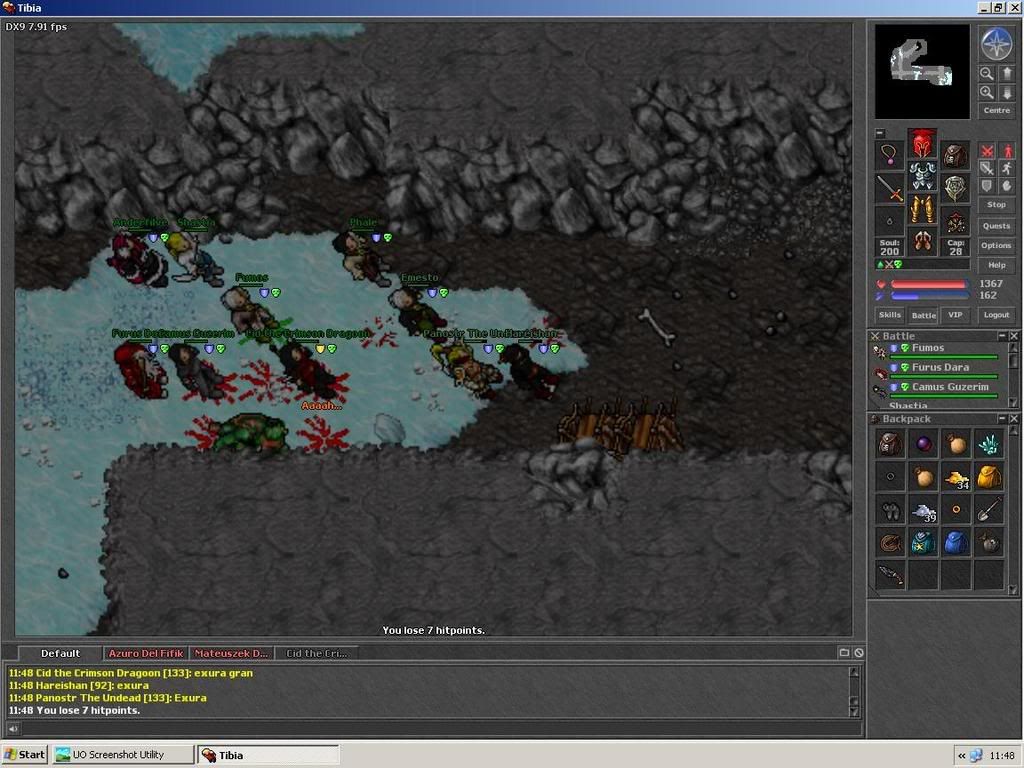Open the teal star backpack
The height and width of the screenshot is (768, 1024).
pyautogui.click(x=923, y=543)
